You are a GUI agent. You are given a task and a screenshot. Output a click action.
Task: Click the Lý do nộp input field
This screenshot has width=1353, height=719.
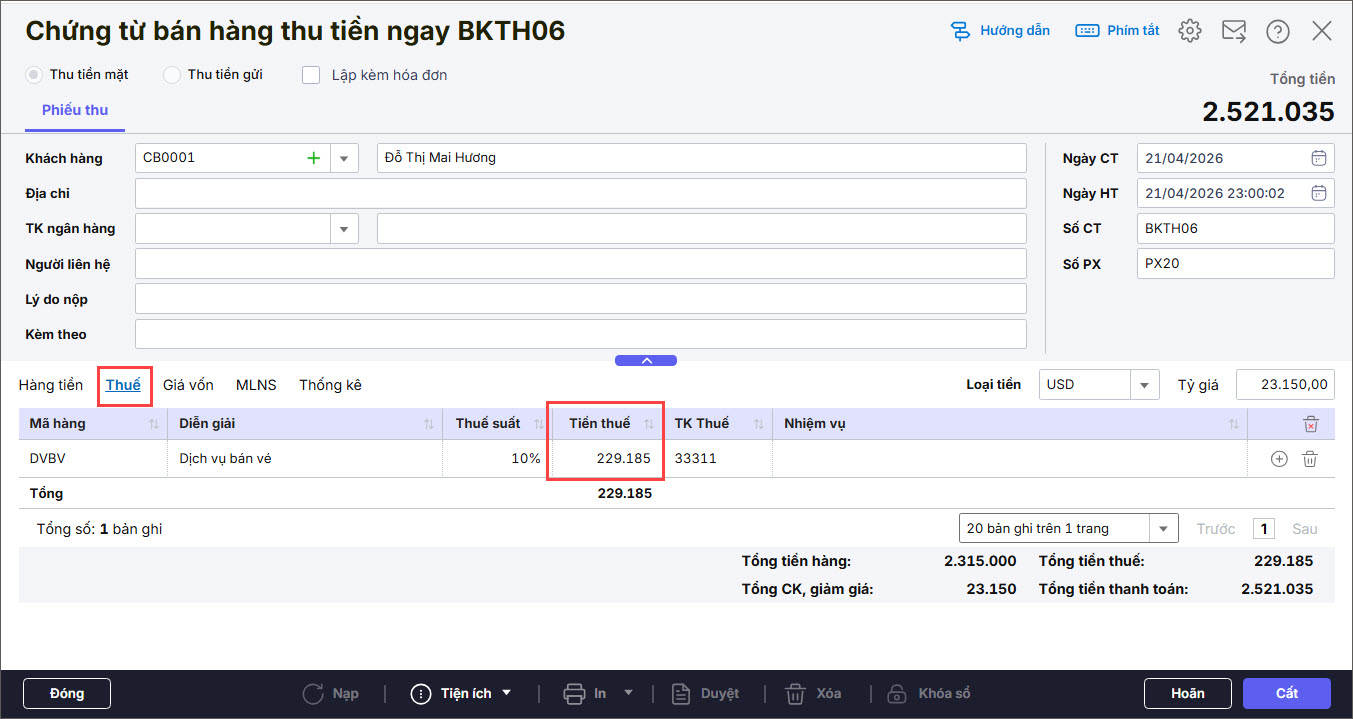[580, 299]
